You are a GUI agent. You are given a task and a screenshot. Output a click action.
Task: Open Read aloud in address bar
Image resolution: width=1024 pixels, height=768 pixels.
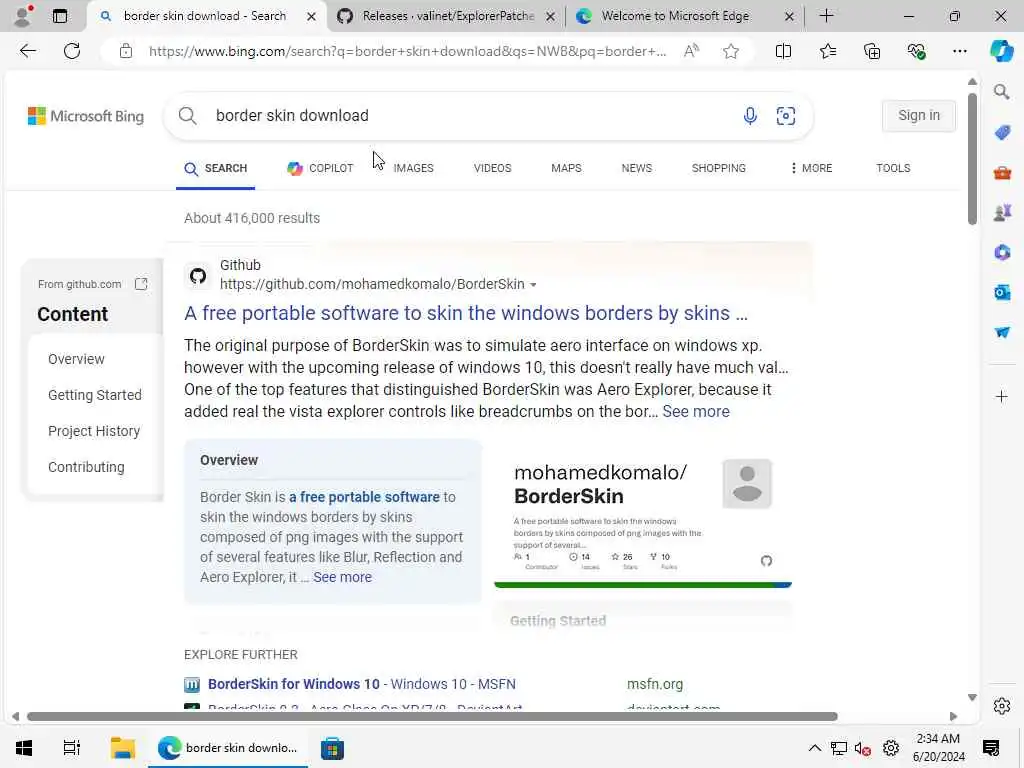pos(691,51)
